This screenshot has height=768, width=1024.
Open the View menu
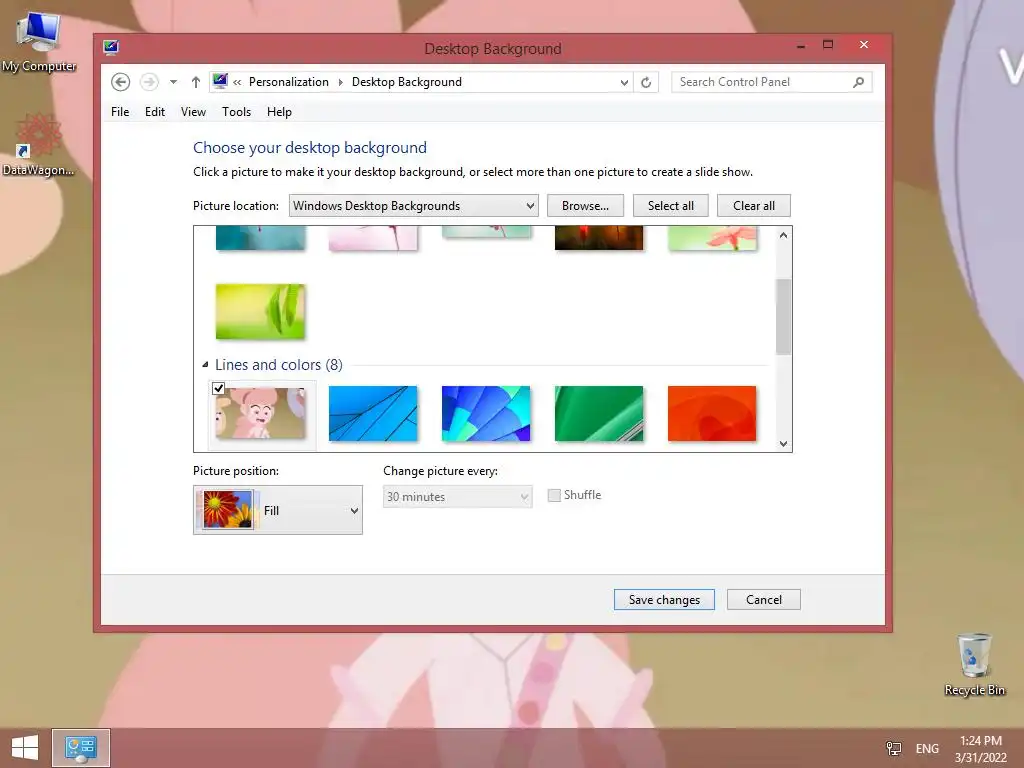pos(193,112)
